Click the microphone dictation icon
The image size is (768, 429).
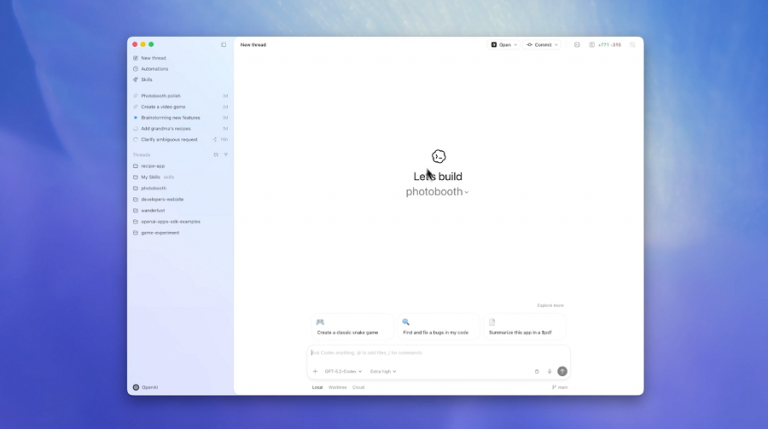[549, 371]
